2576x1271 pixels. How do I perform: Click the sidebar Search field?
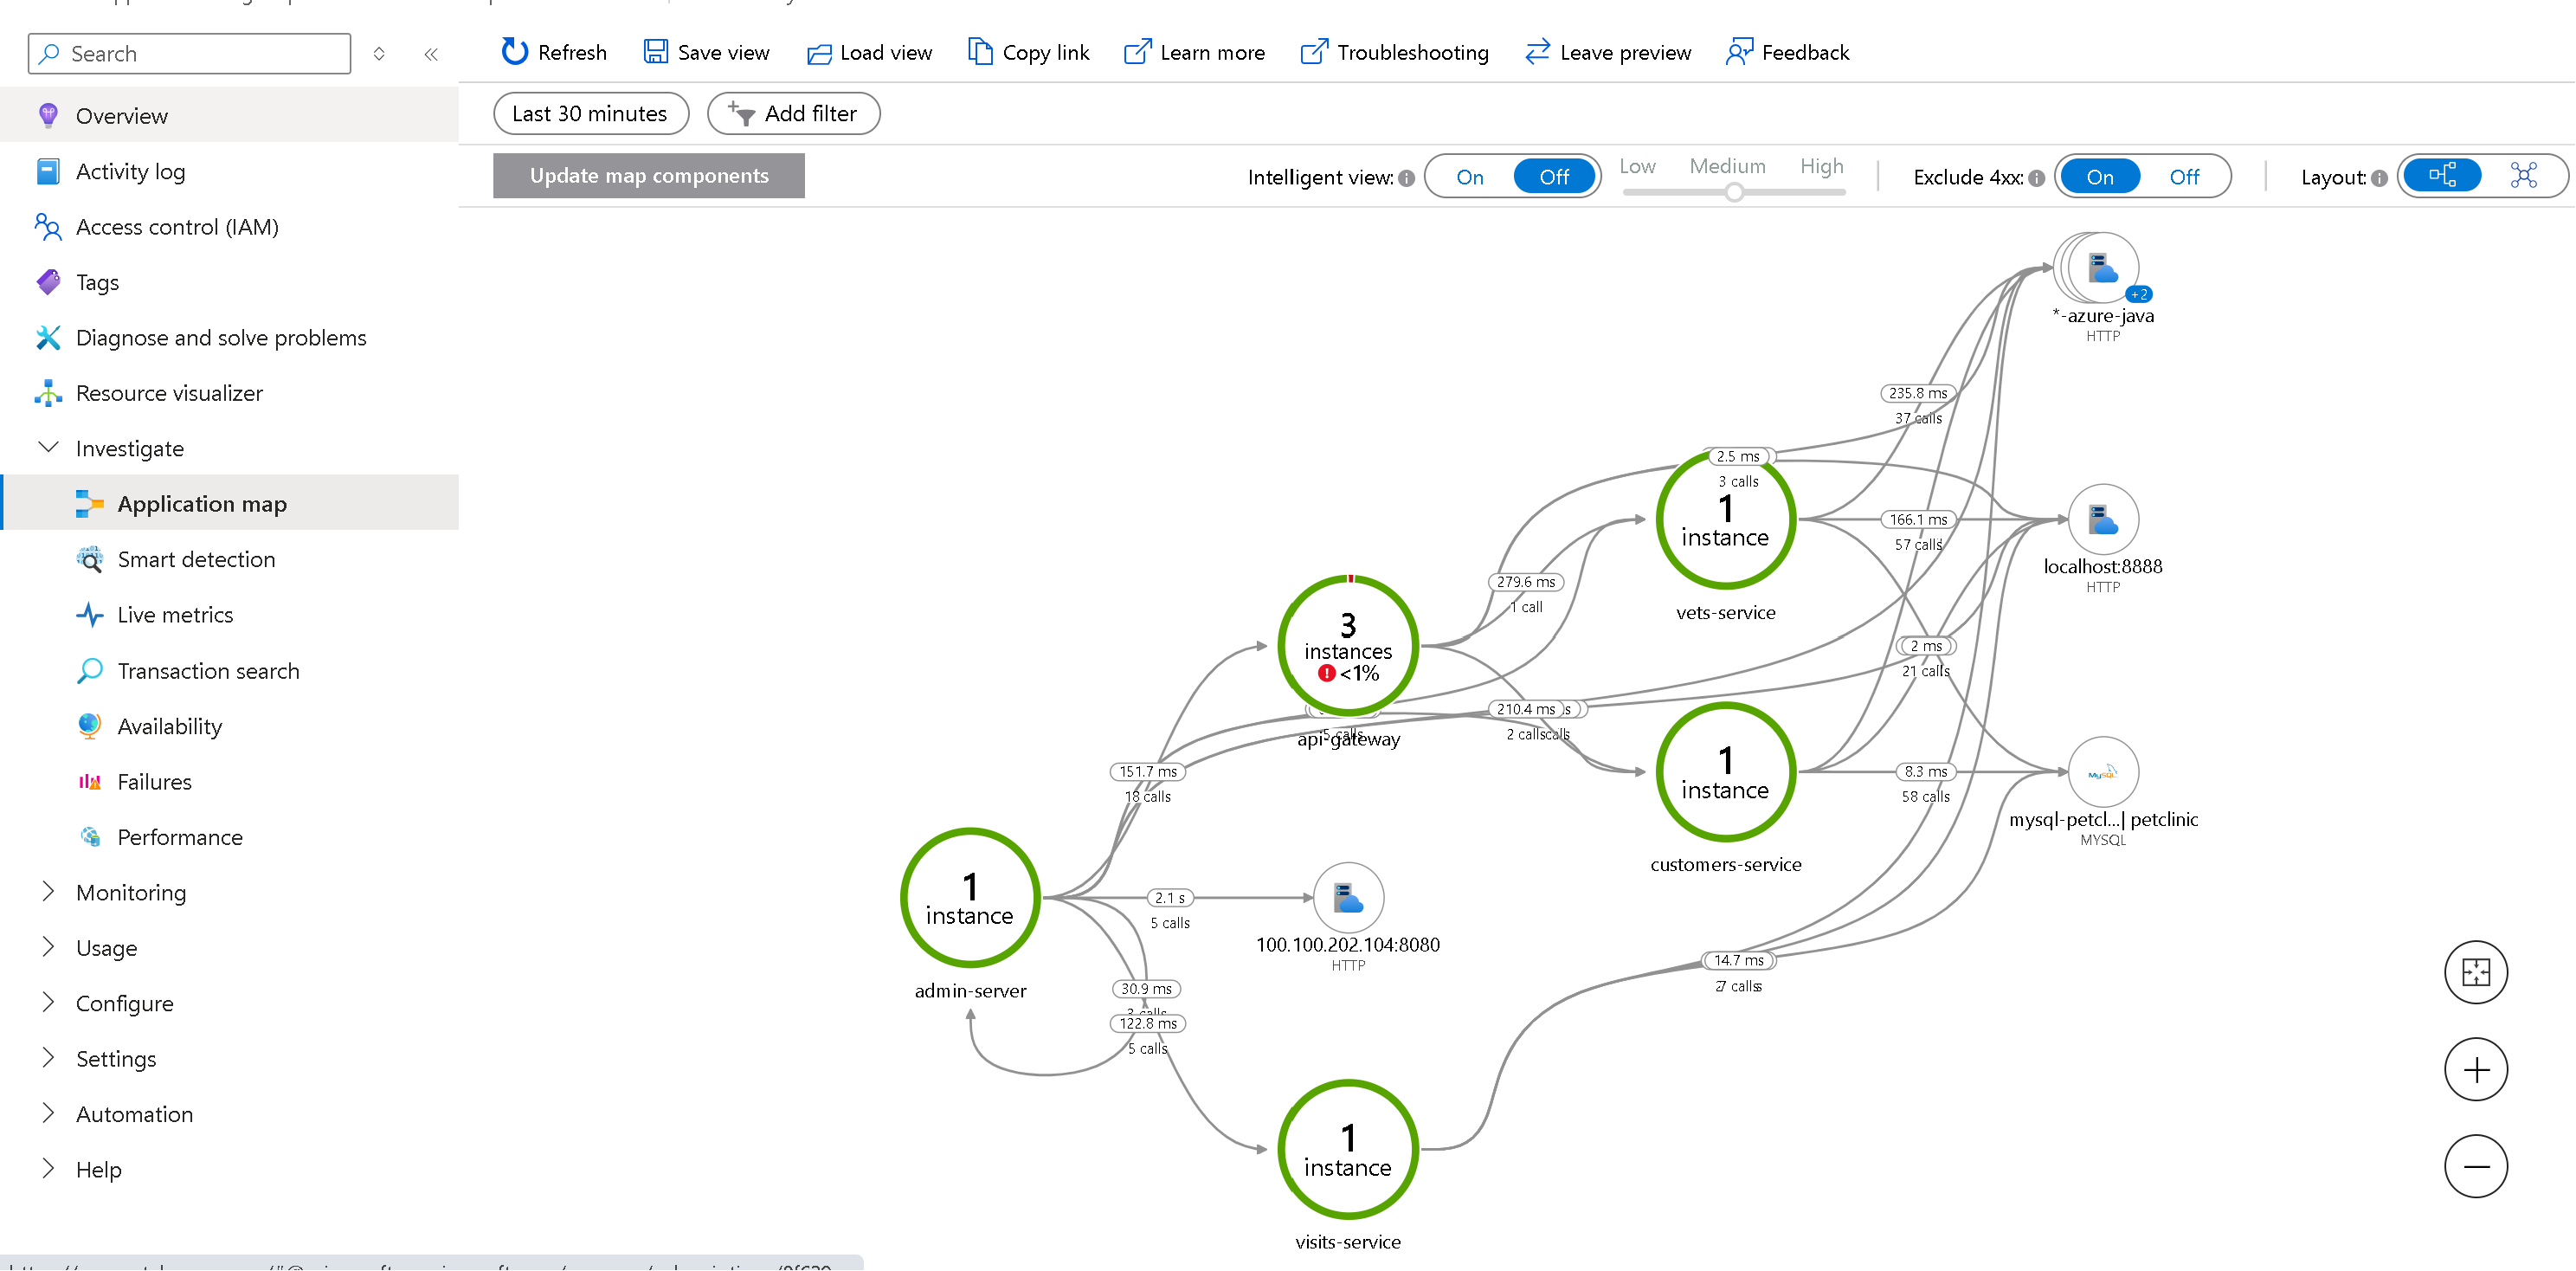190,54
